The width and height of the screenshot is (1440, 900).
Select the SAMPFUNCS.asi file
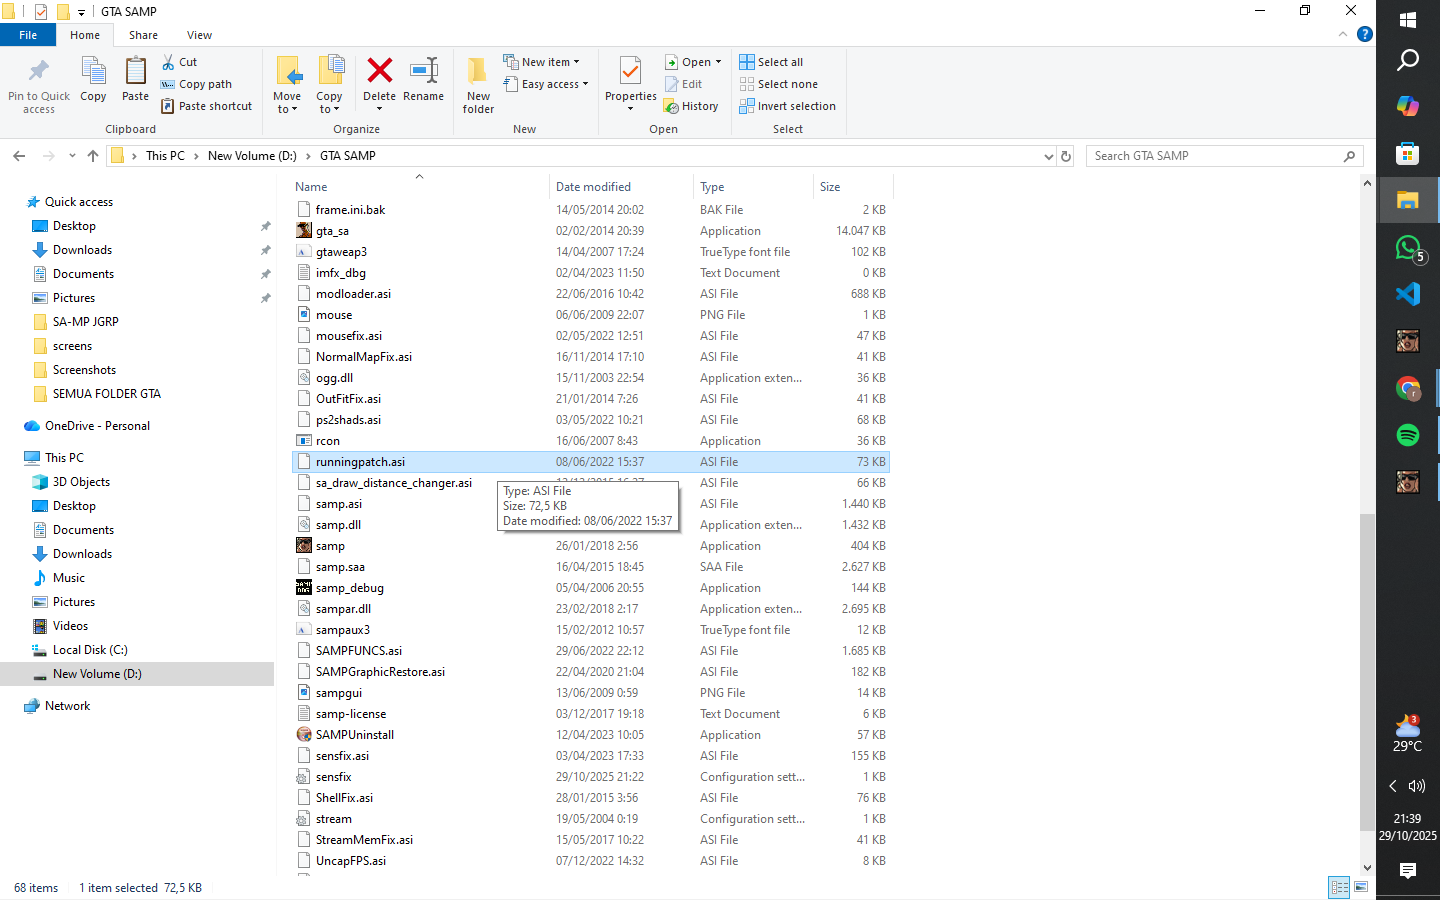(591, 651)
